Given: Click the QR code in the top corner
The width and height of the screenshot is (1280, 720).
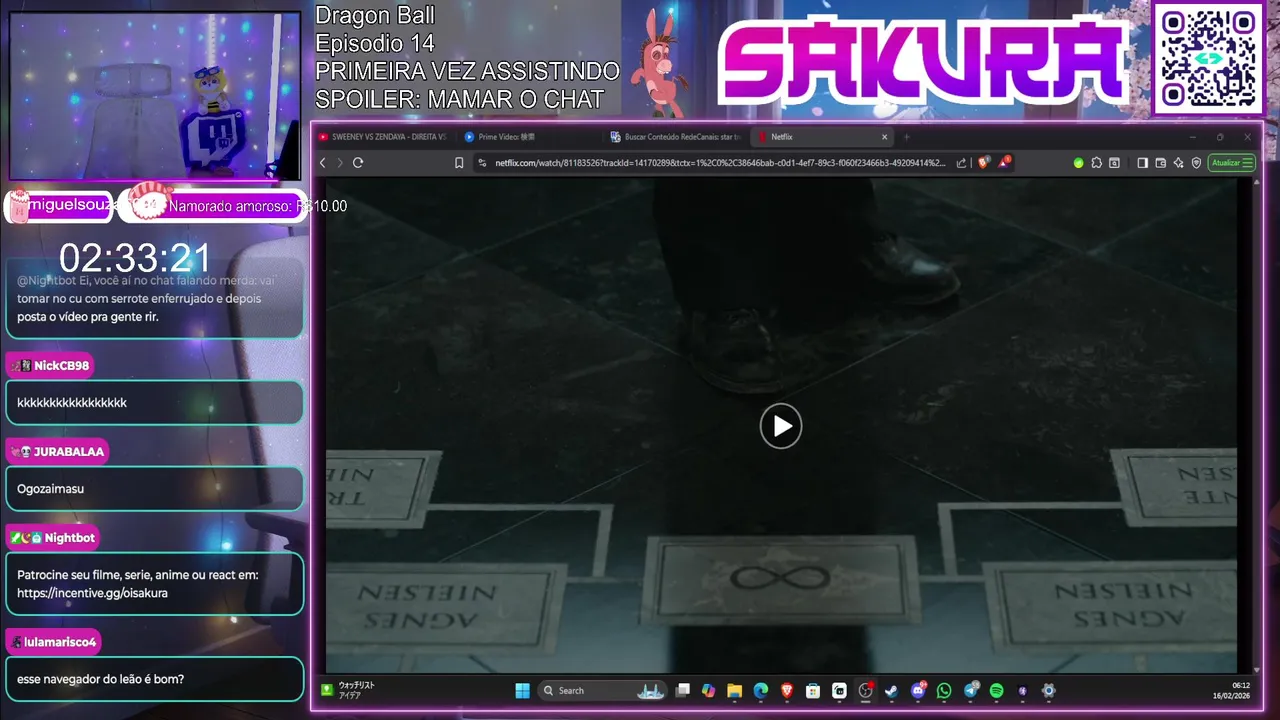Looking at the screenshot, I should point(1208,58).
